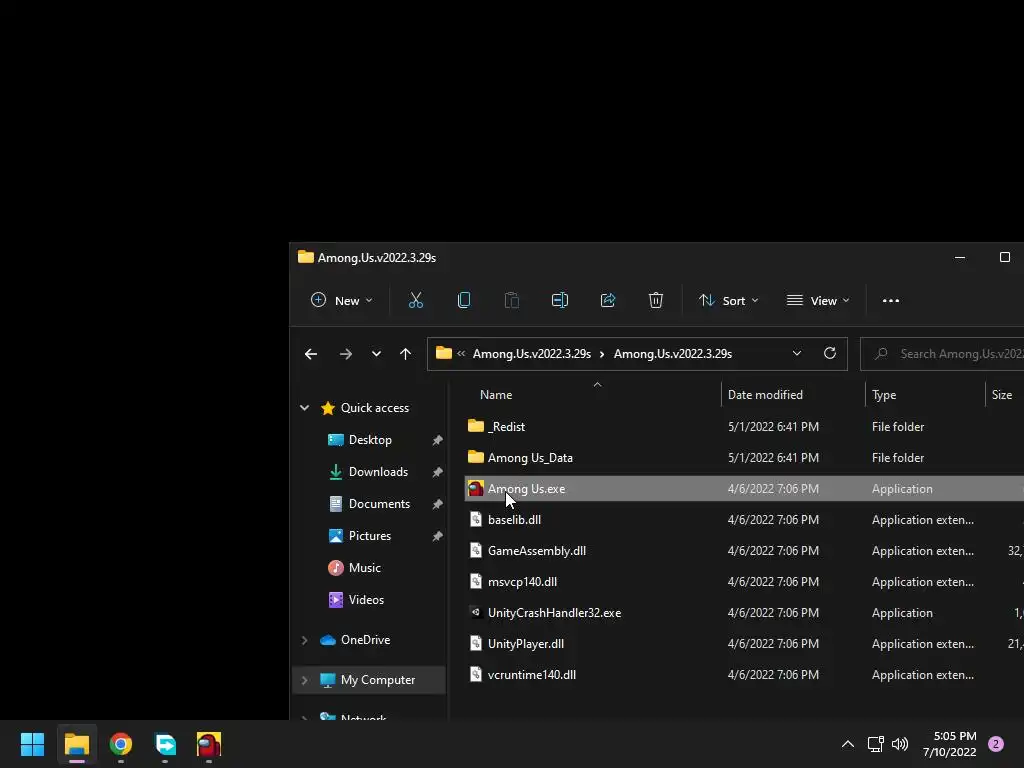Viewport: 1024px width, 768px height.
Task: Open Documents in Quick access
Action: [379, 504]
